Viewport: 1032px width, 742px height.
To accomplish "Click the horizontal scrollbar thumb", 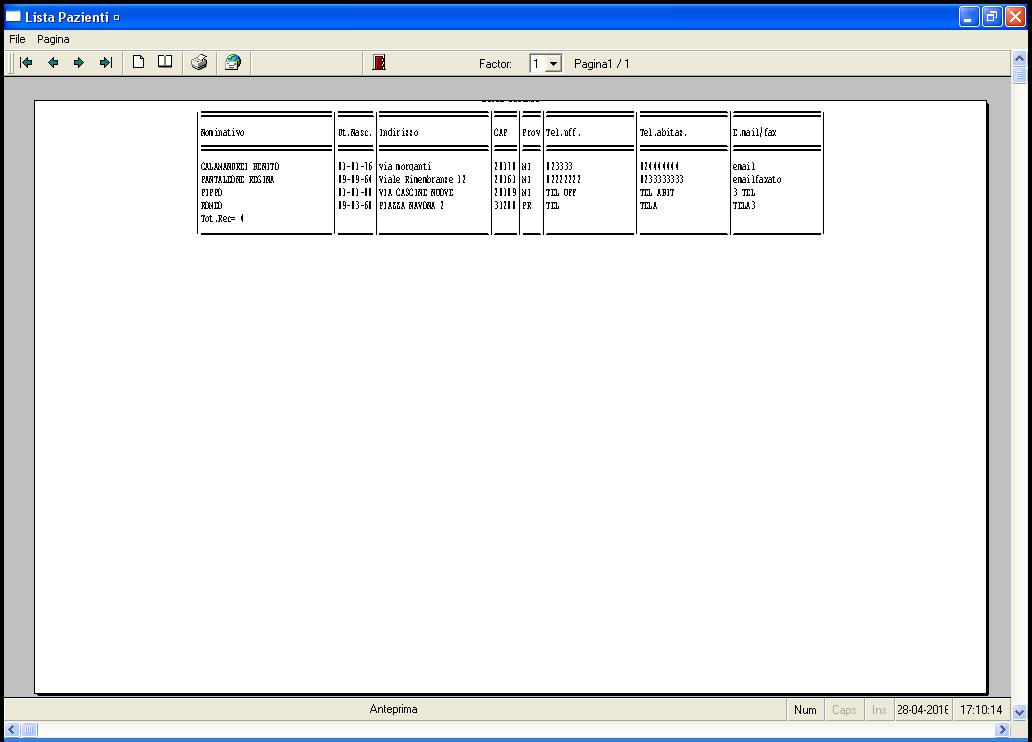I will tap(30, 729).
